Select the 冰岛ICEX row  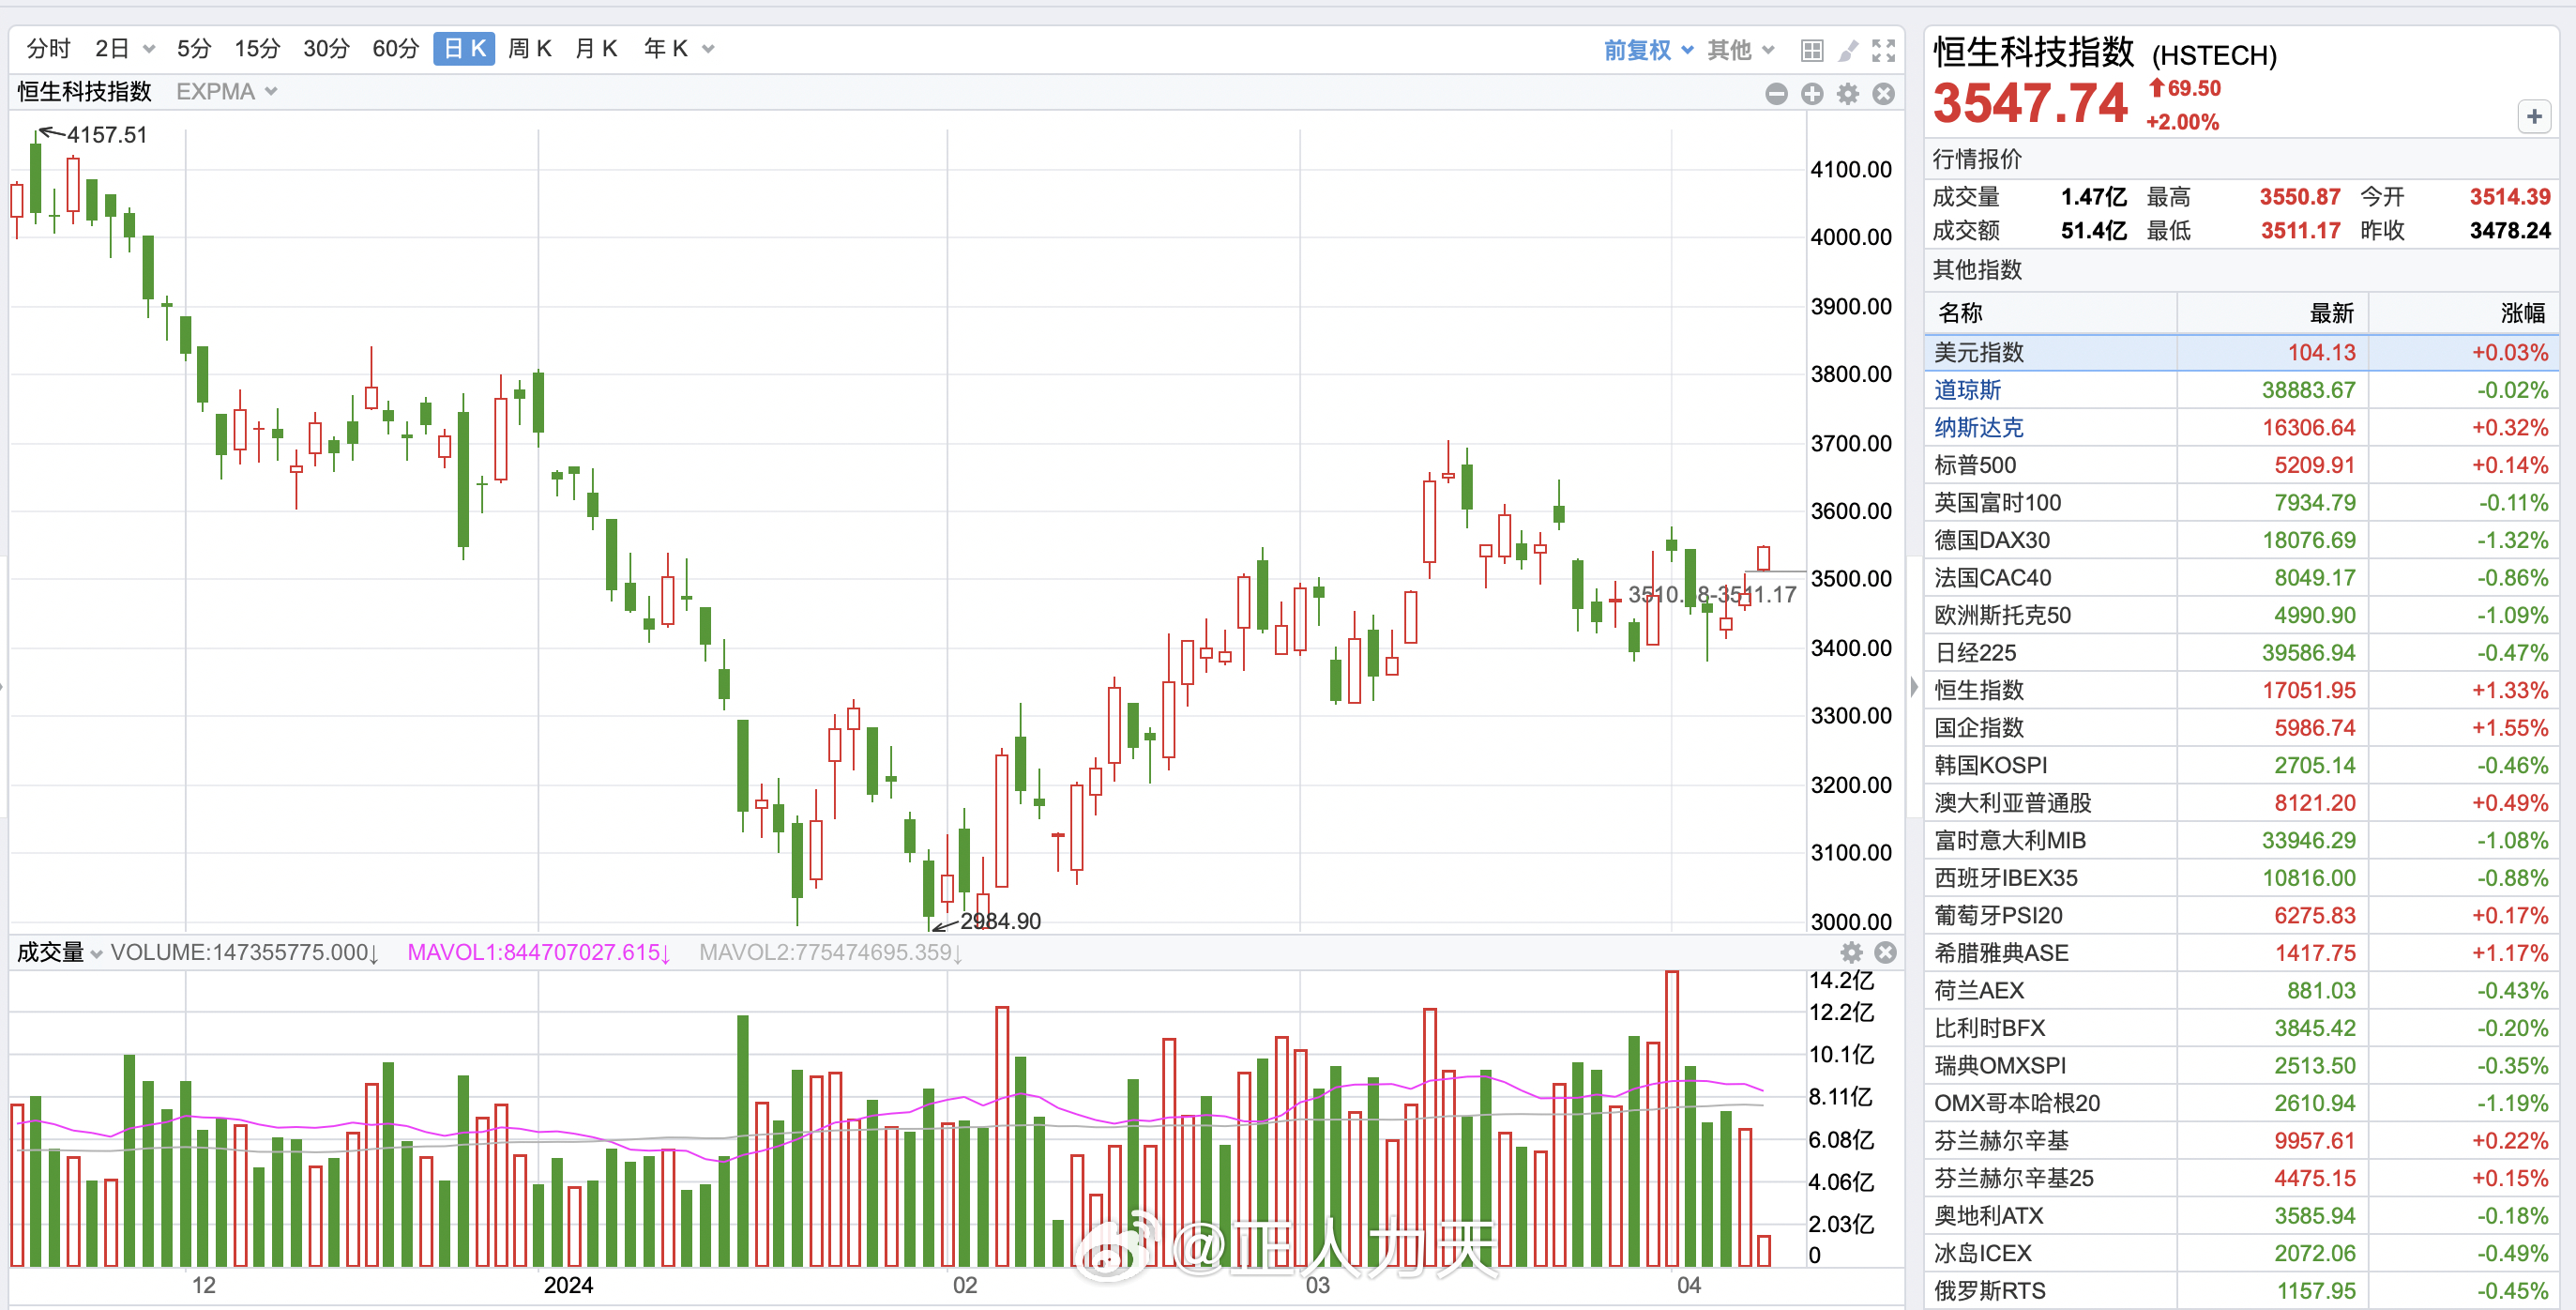[x=2241, y=1253]
